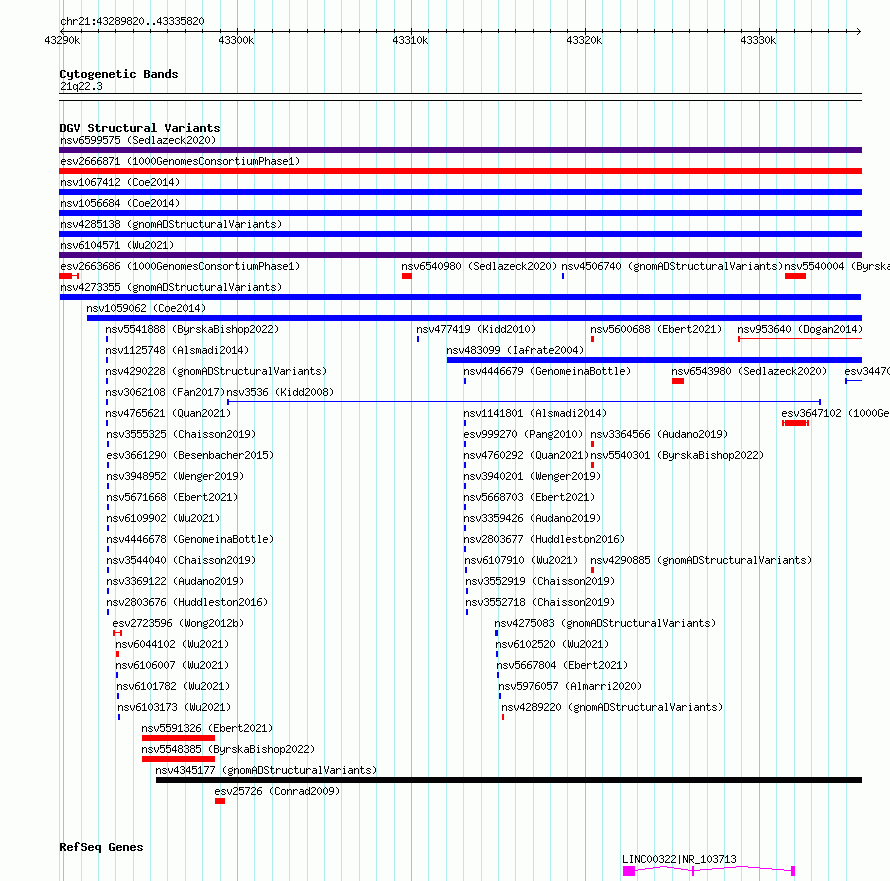
Task: Open nsv5541888 (ByrskaBishop2022) label
Action: (192, 329)
